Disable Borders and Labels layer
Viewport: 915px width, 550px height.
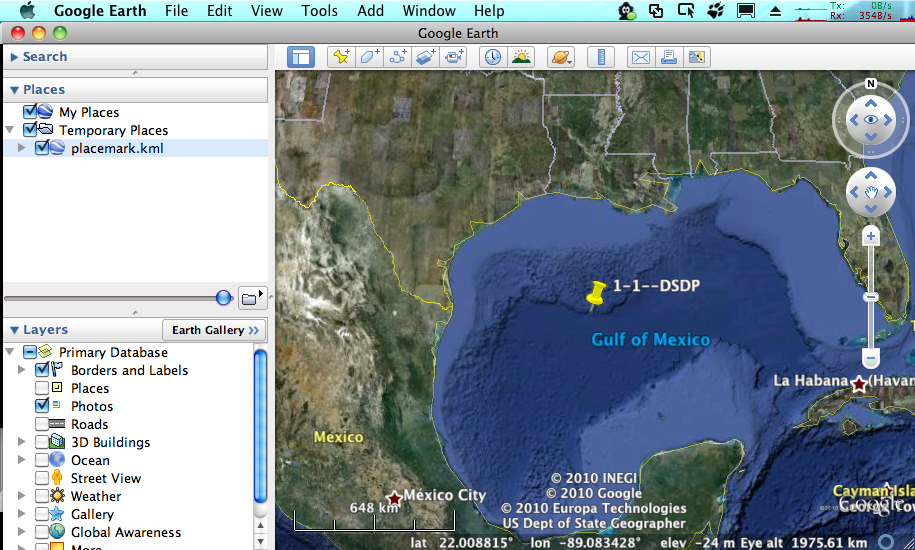point(42,369)
